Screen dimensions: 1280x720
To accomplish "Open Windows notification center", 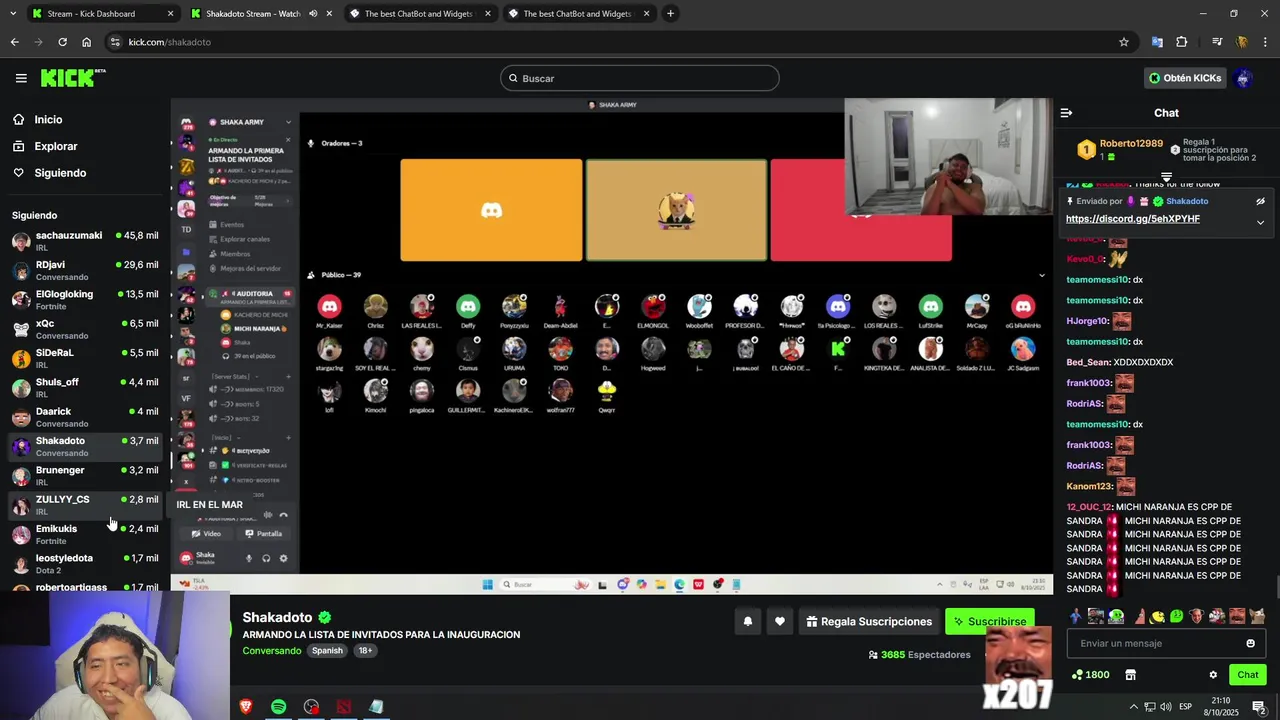I will 1259,707.
